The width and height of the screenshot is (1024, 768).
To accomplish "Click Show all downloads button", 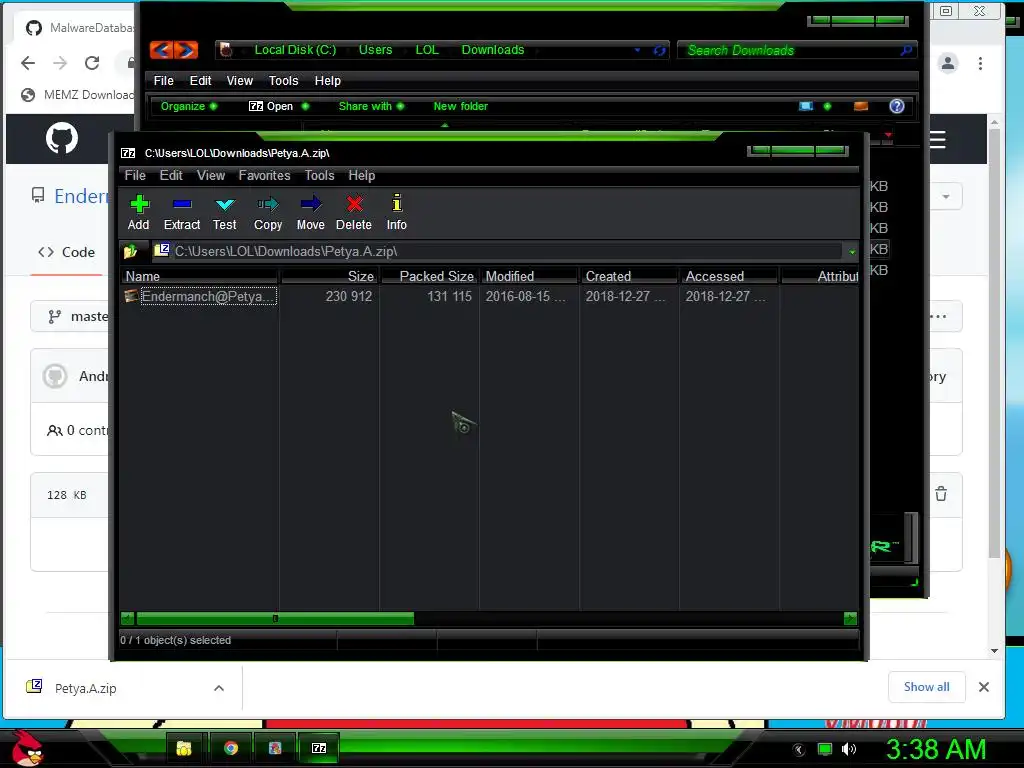I will click(927, 686).
